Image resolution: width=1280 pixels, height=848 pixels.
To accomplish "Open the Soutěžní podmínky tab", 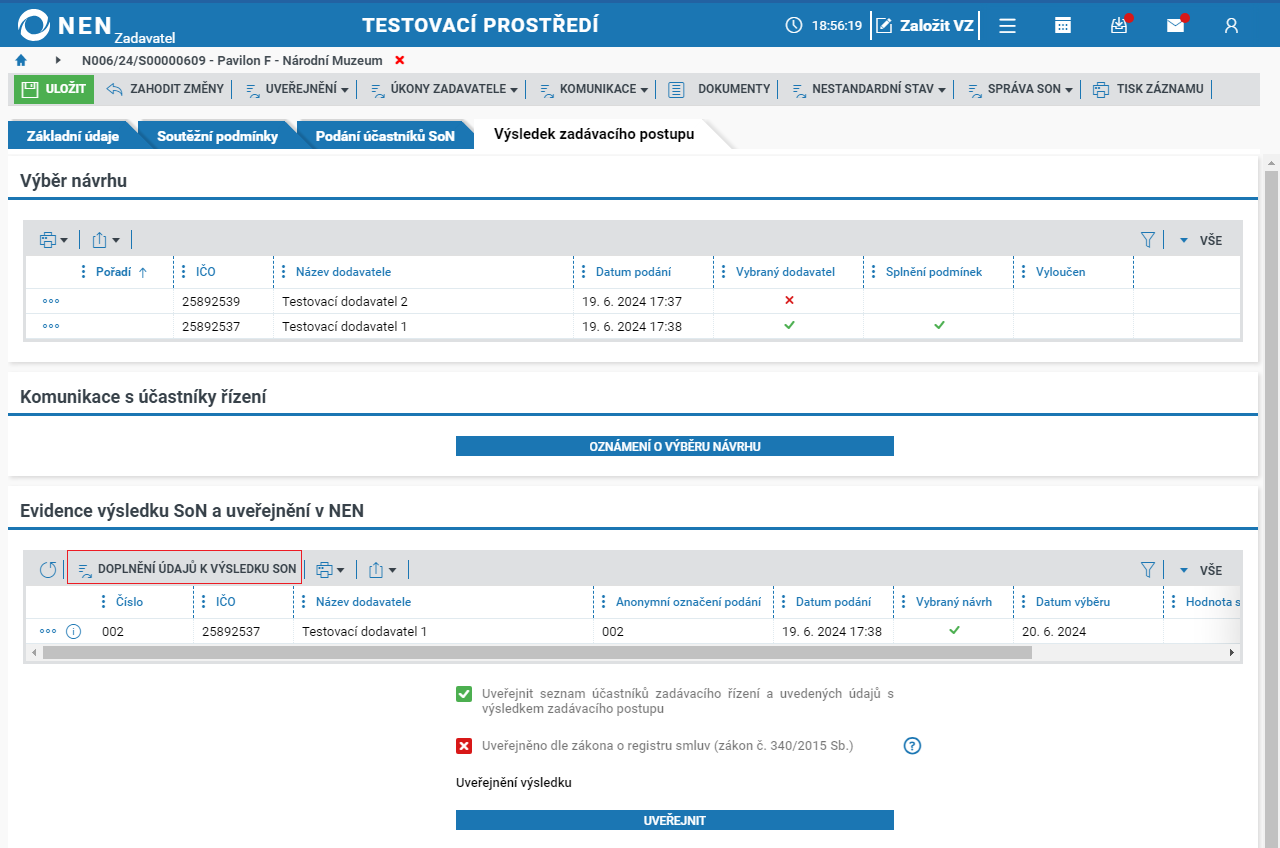I will (x=217, y=136).
